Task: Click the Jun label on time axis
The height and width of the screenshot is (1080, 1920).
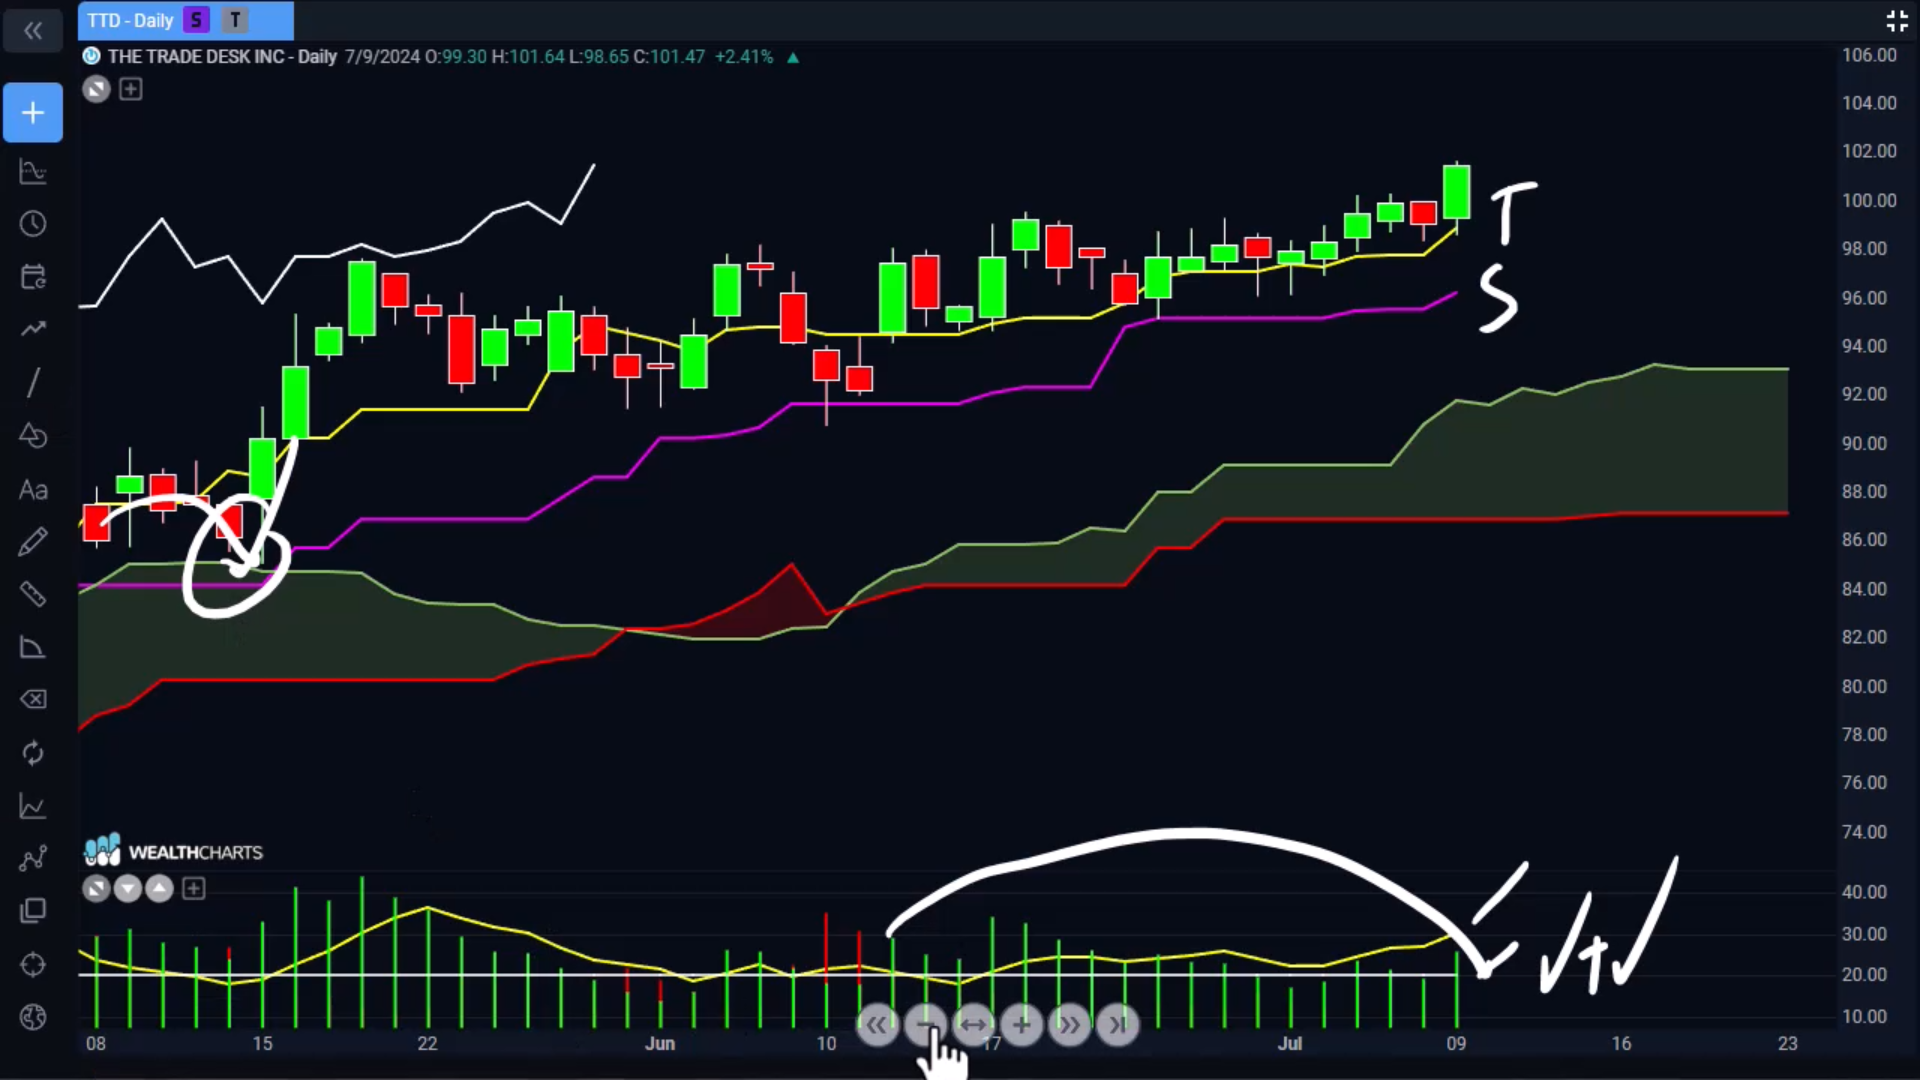Action: click(660, 1043)
